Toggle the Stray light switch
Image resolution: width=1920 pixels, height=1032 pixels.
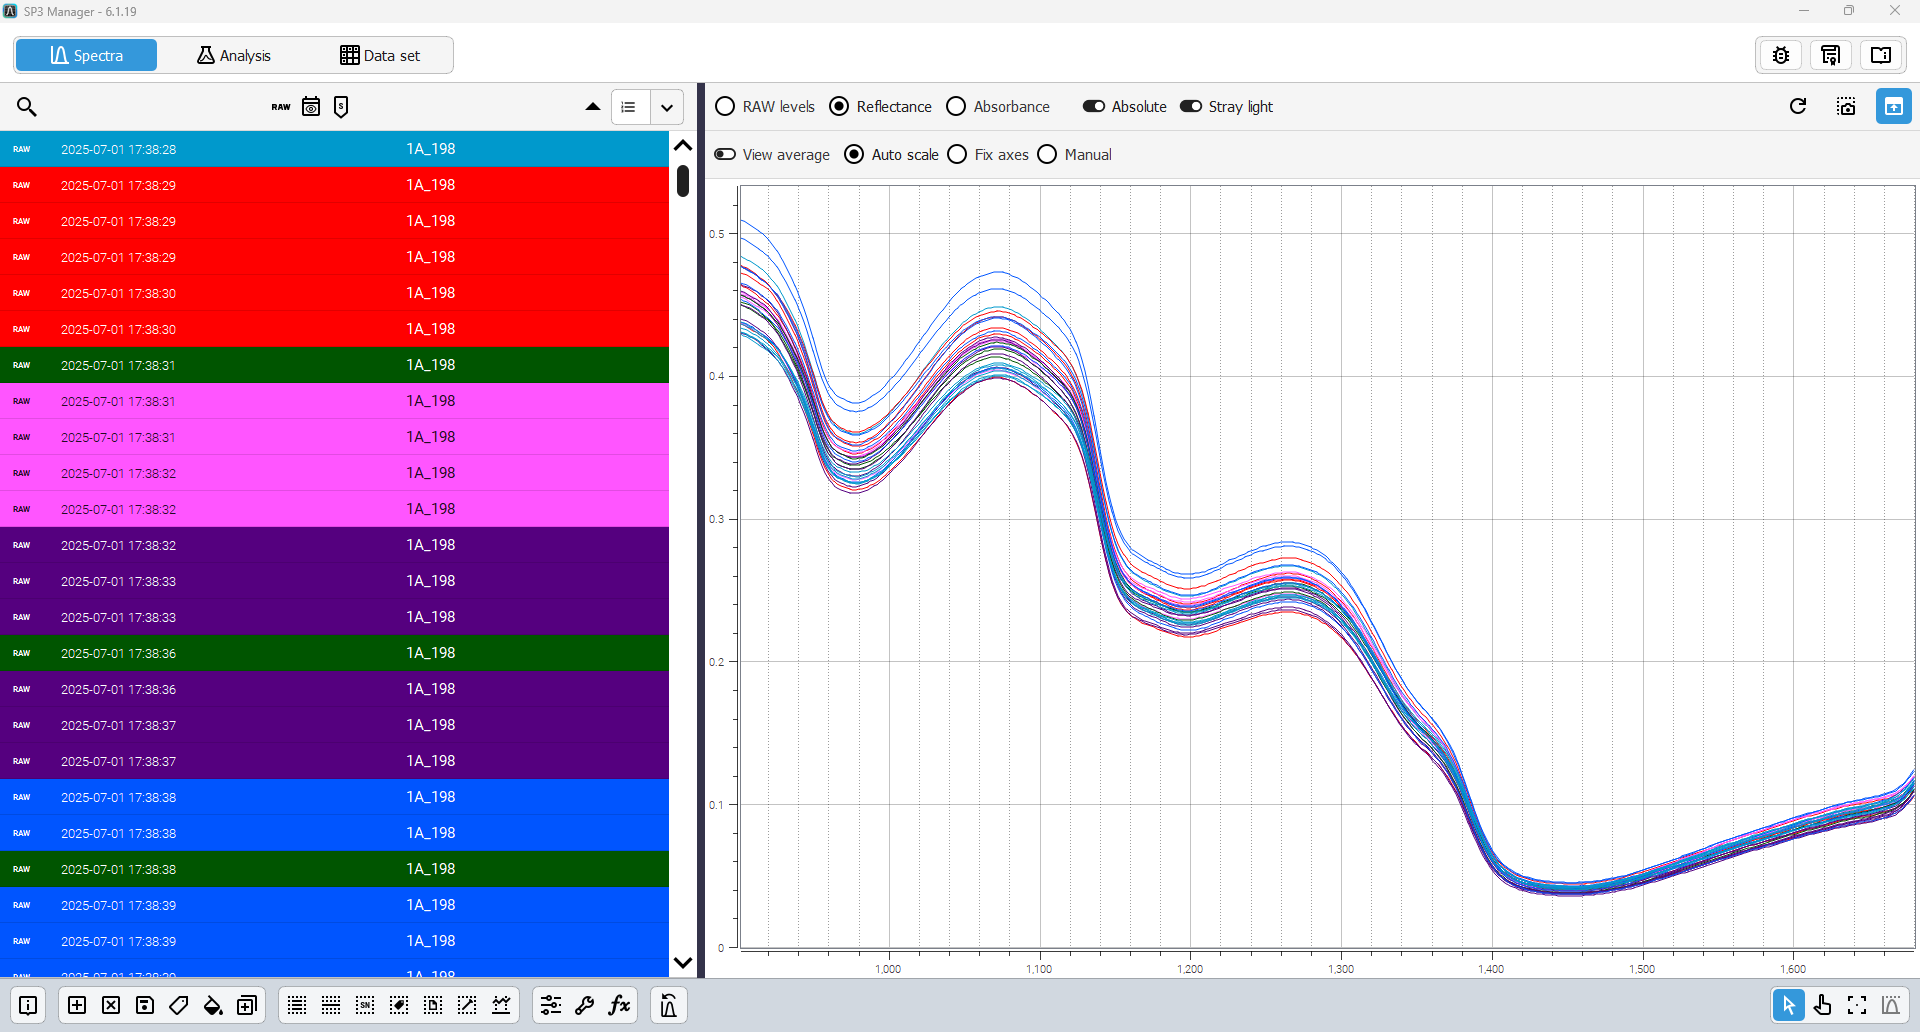tap(1191, 107)
